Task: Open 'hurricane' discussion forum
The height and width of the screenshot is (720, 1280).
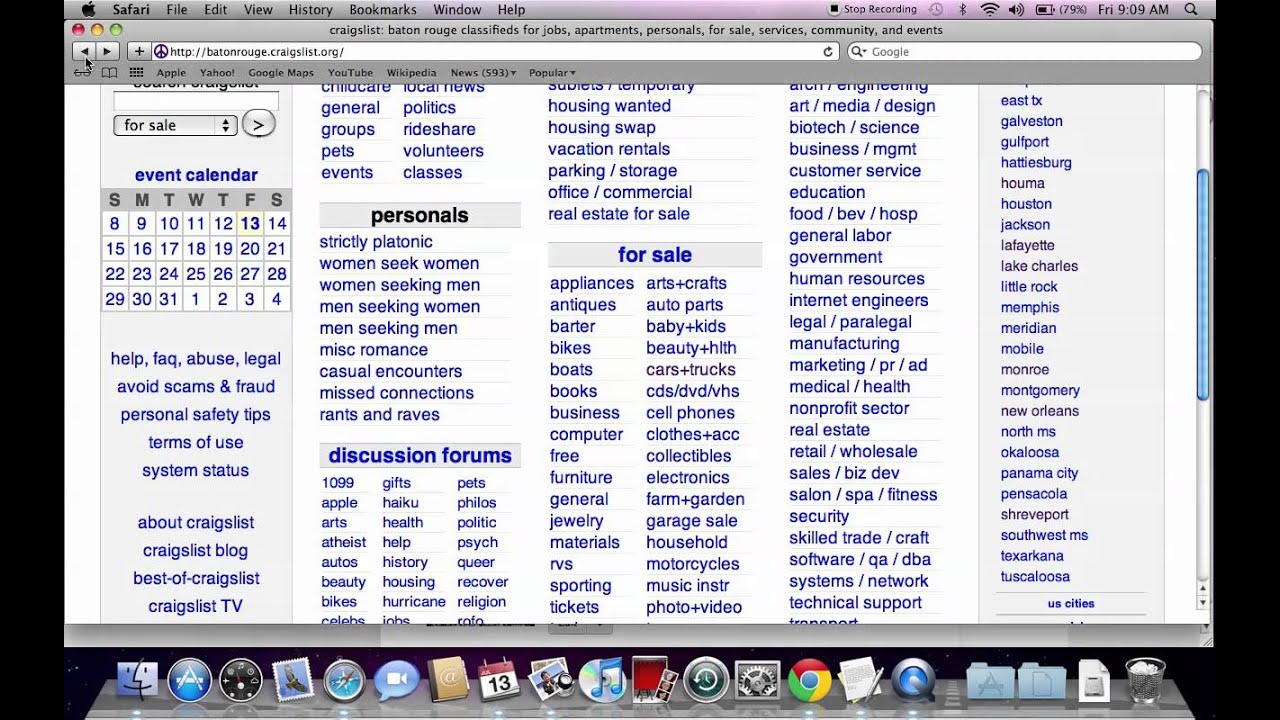Action: coord(414,602)
